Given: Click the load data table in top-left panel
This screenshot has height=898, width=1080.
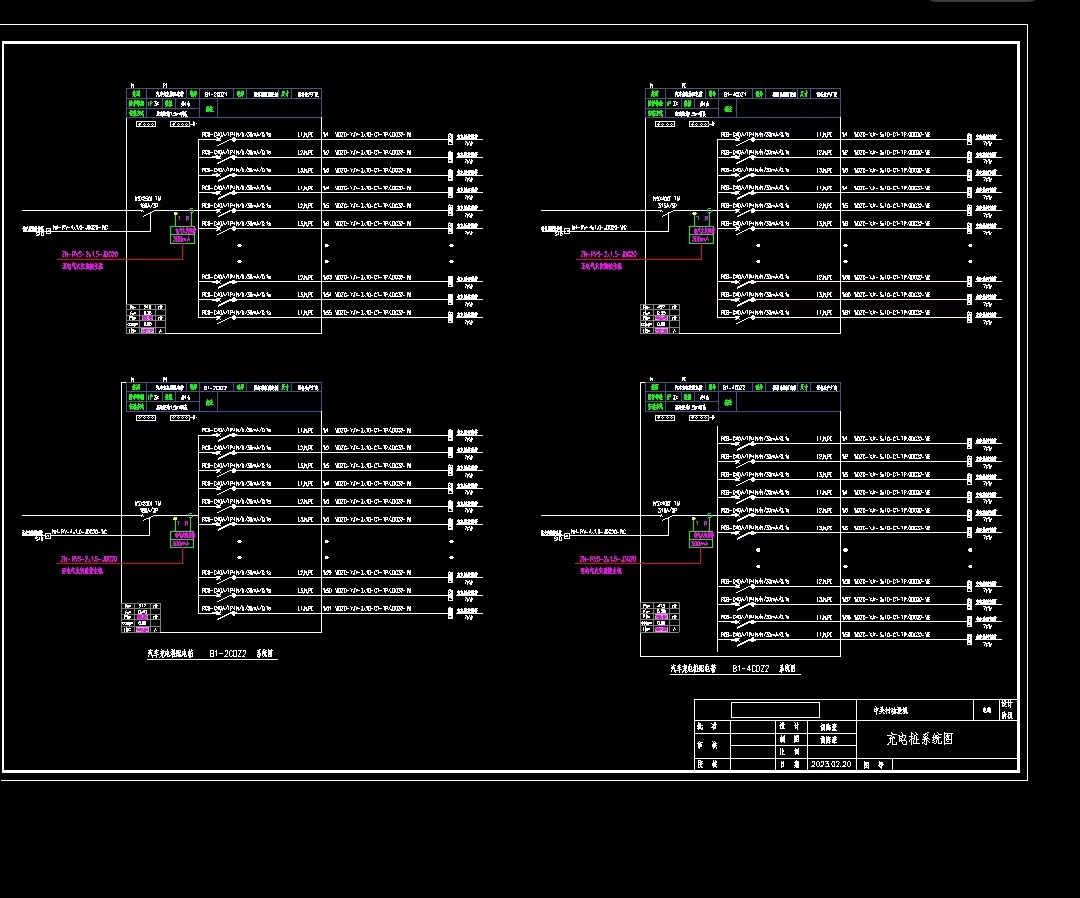Looking at the screenshot, I should click(x=145, y=318).
